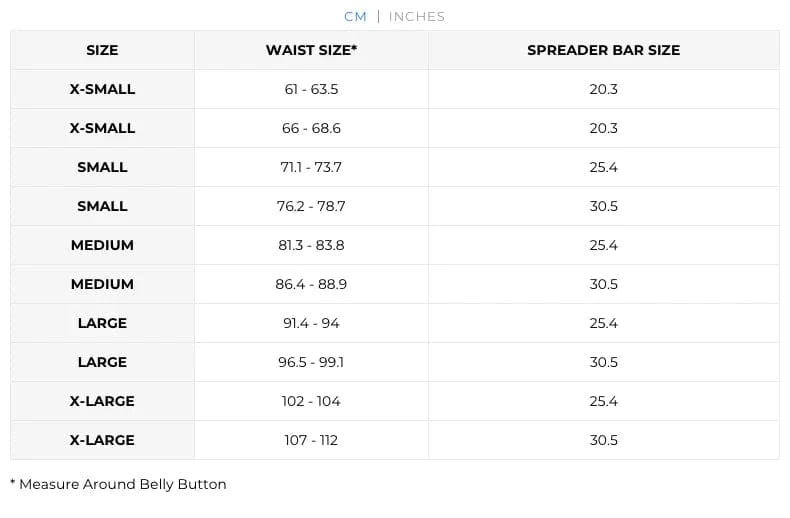Click spreader bar 20.3 in first row
The height and width of the screenshot is (518, 790).
pos(604,89)
